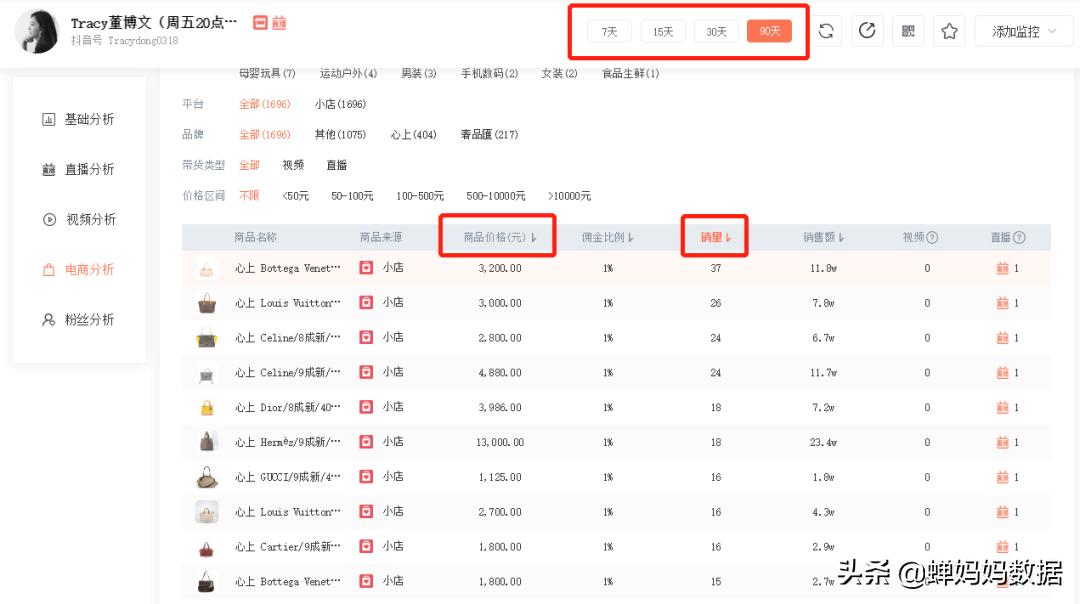The height and width of the screenshot is (604, 1080).
Task: Select price range <50元
Action: (295, 196)
